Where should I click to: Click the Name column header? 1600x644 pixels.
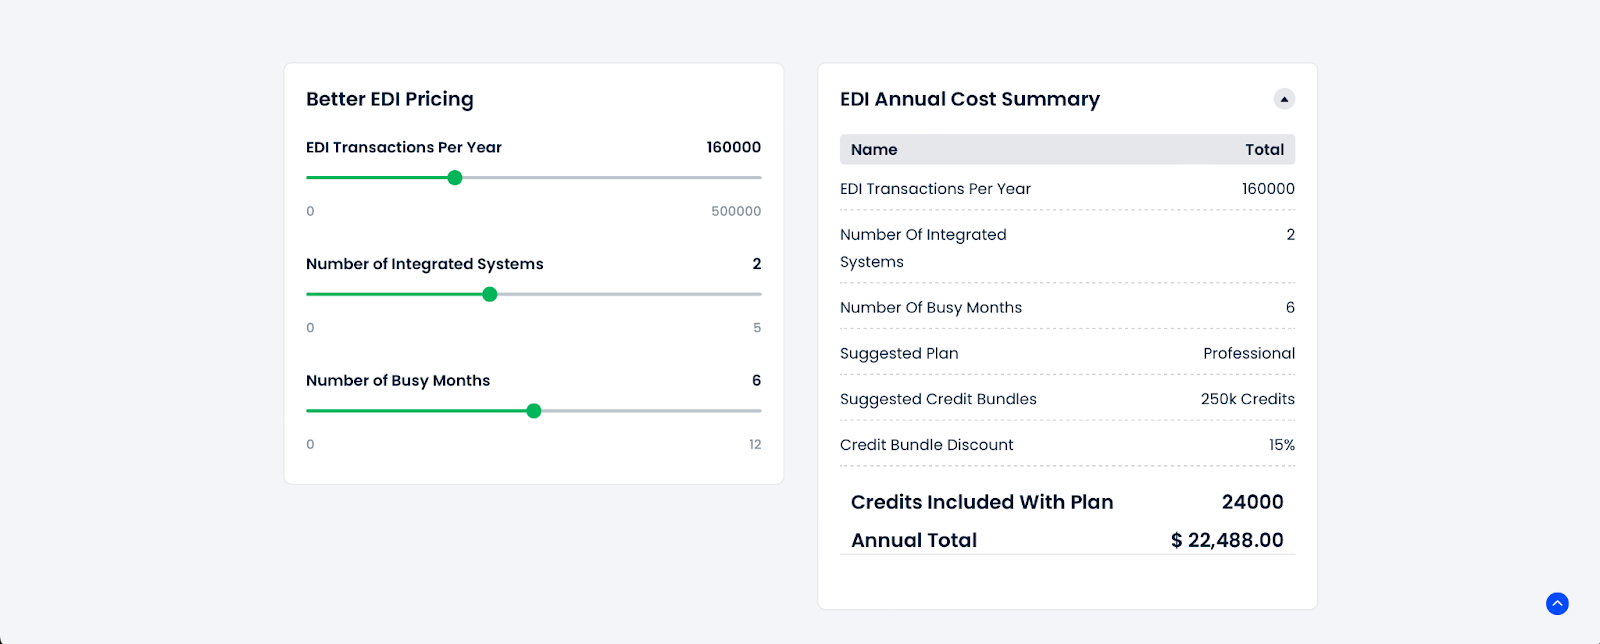coord(872,149)
